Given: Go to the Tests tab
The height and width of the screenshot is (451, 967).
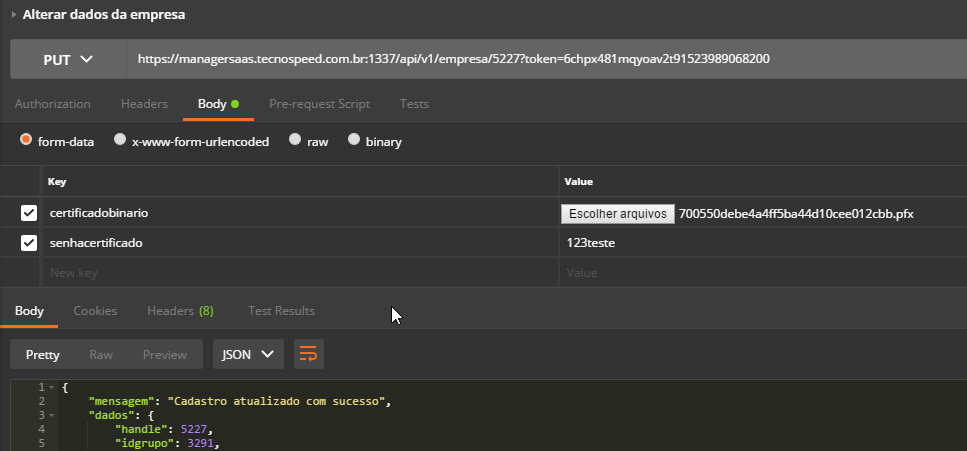Looking at the screenshot, I should [414, 104].
